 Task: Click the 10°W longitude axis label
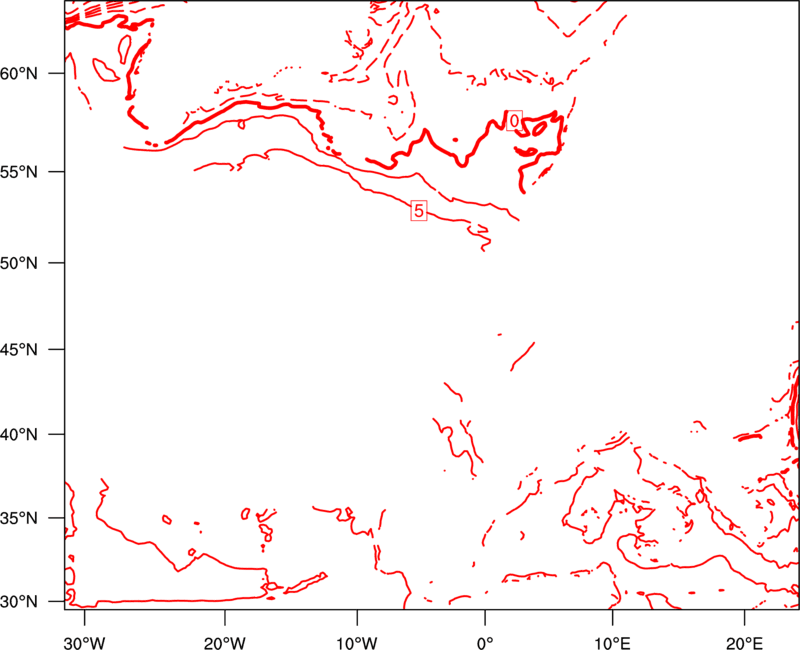[357, 643]
